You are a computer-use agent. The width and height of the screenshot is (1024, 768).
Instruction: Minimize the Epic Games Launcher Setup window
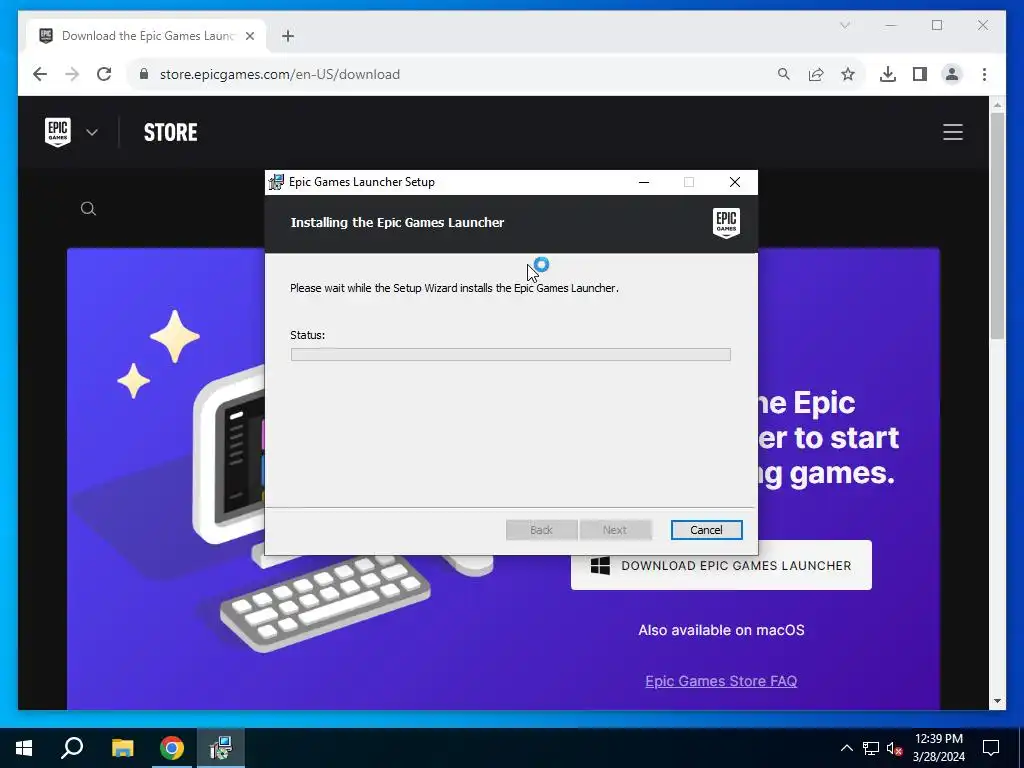644,182
